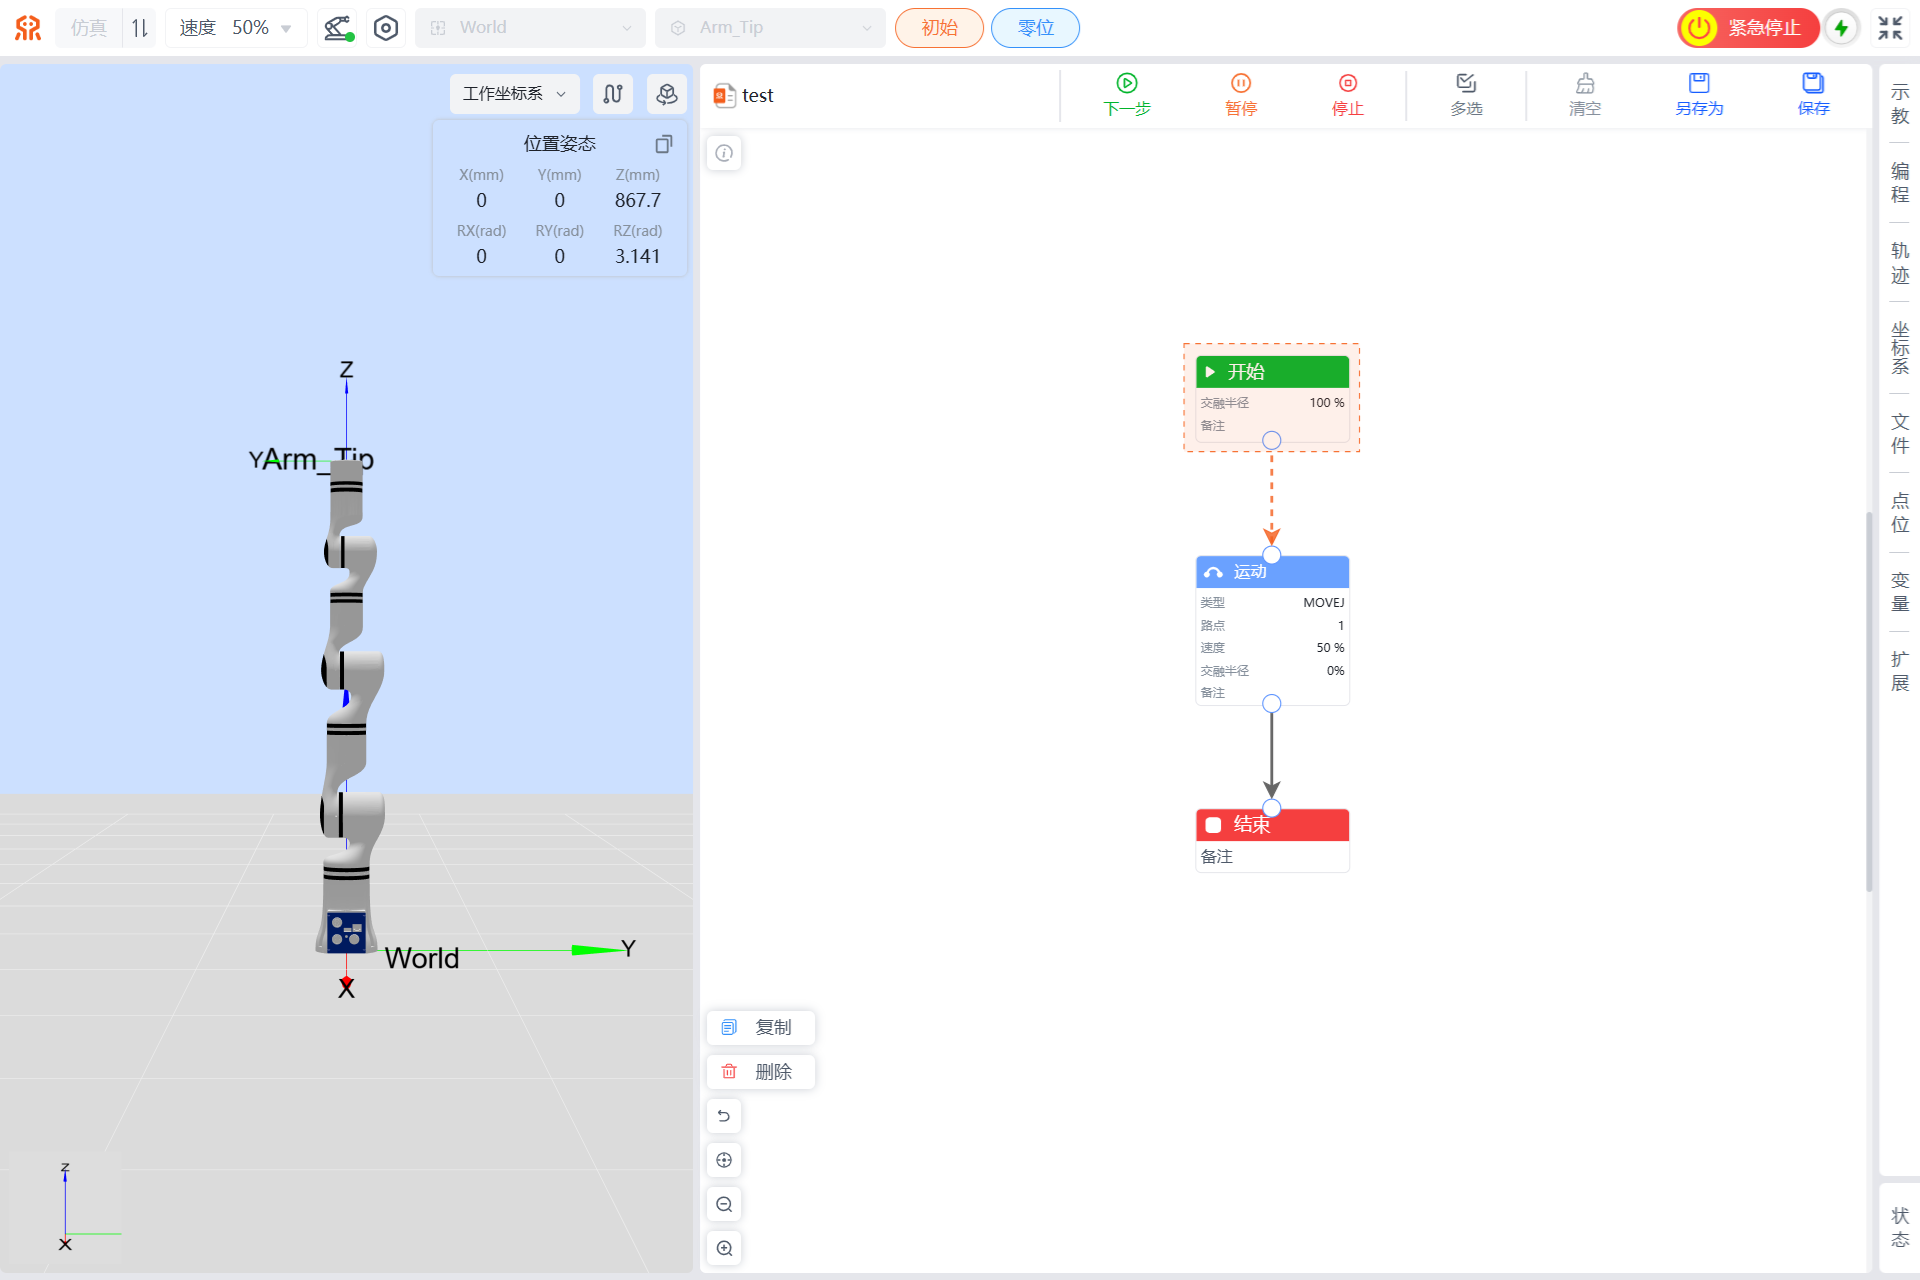
Task: Click the Next Step (下一步) play icon
Action: [x=1126, y=83]
